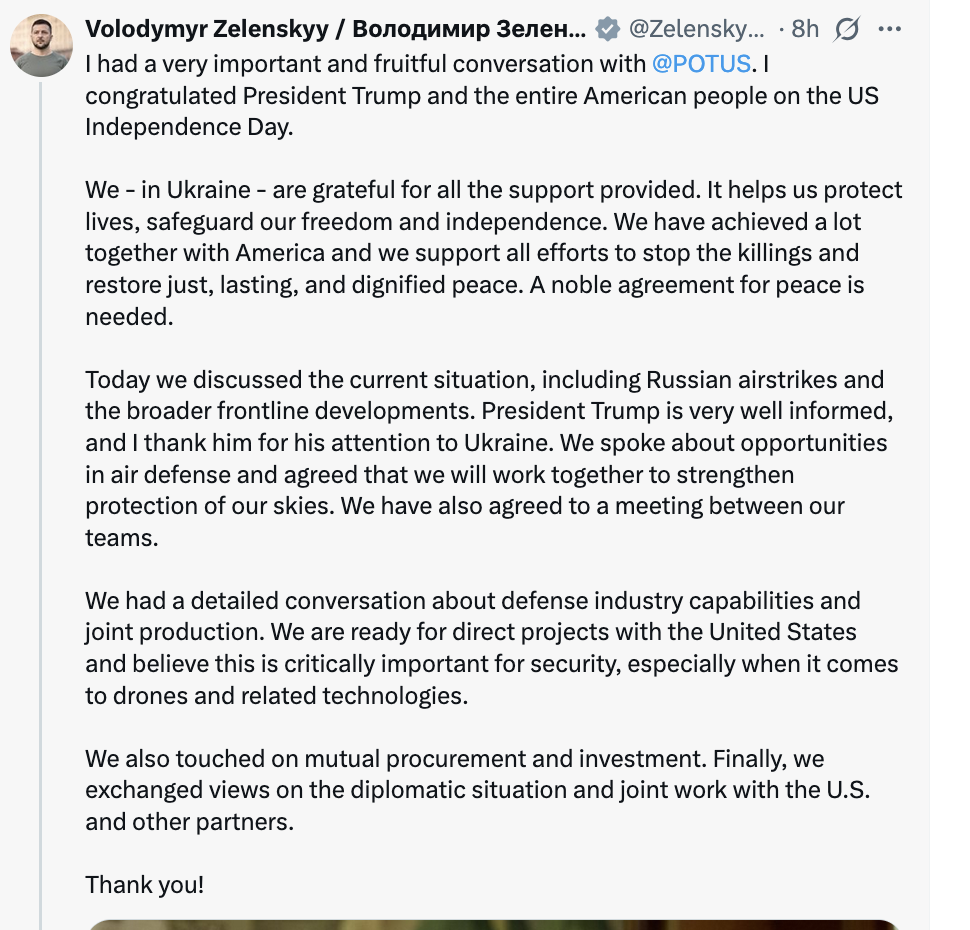This screenshot has height=930, width=970.
Task: Click the vertical thread line below avatar
Action: click(x=41, y=500)
